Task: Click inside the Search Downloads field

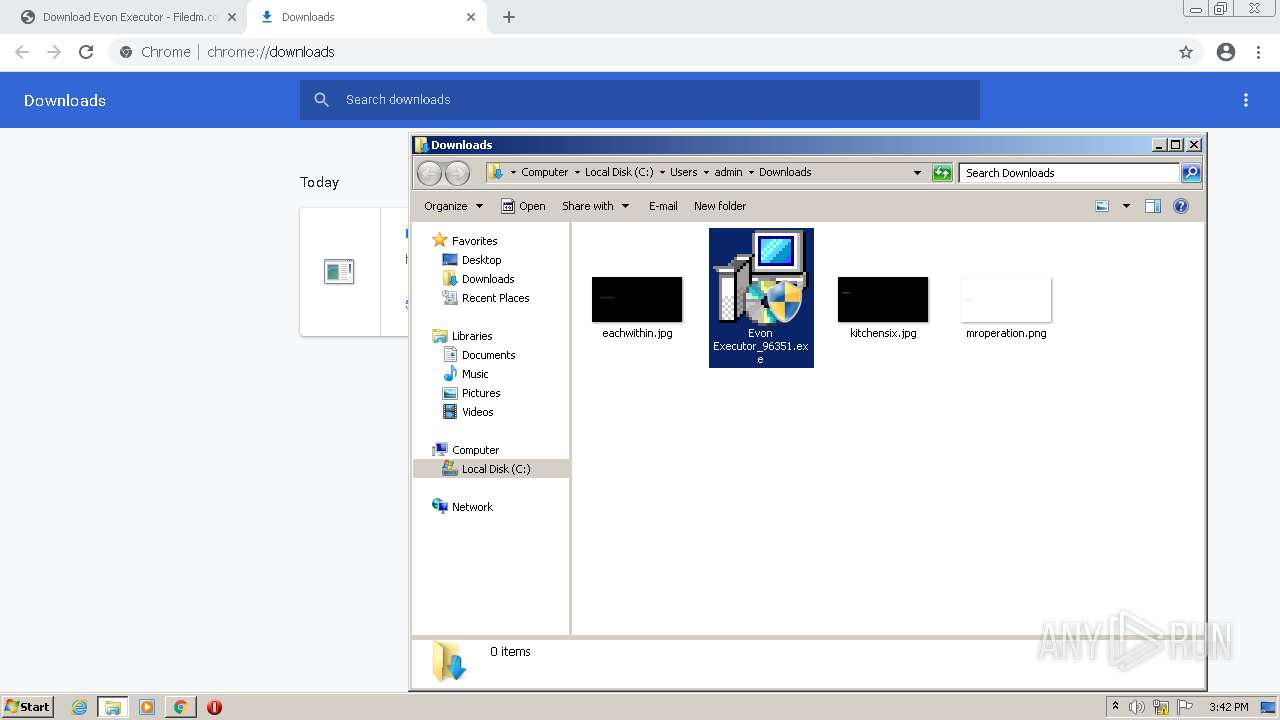Action: [1068, 173]
